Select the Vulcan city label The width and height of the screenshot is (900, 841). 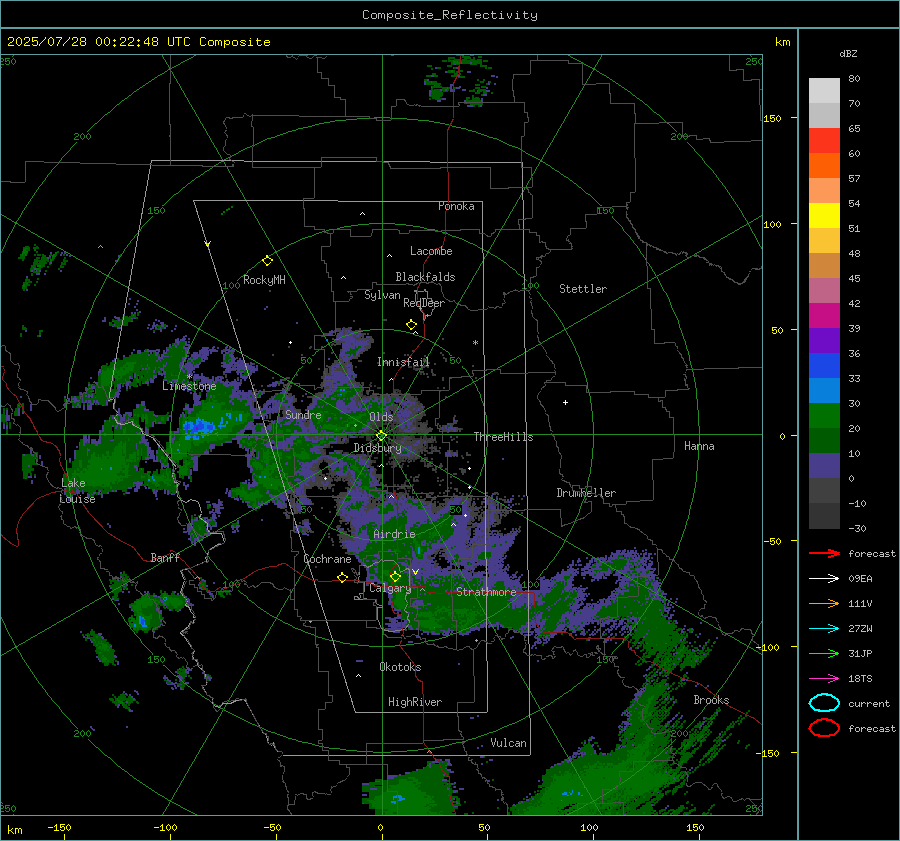point(508,743)
